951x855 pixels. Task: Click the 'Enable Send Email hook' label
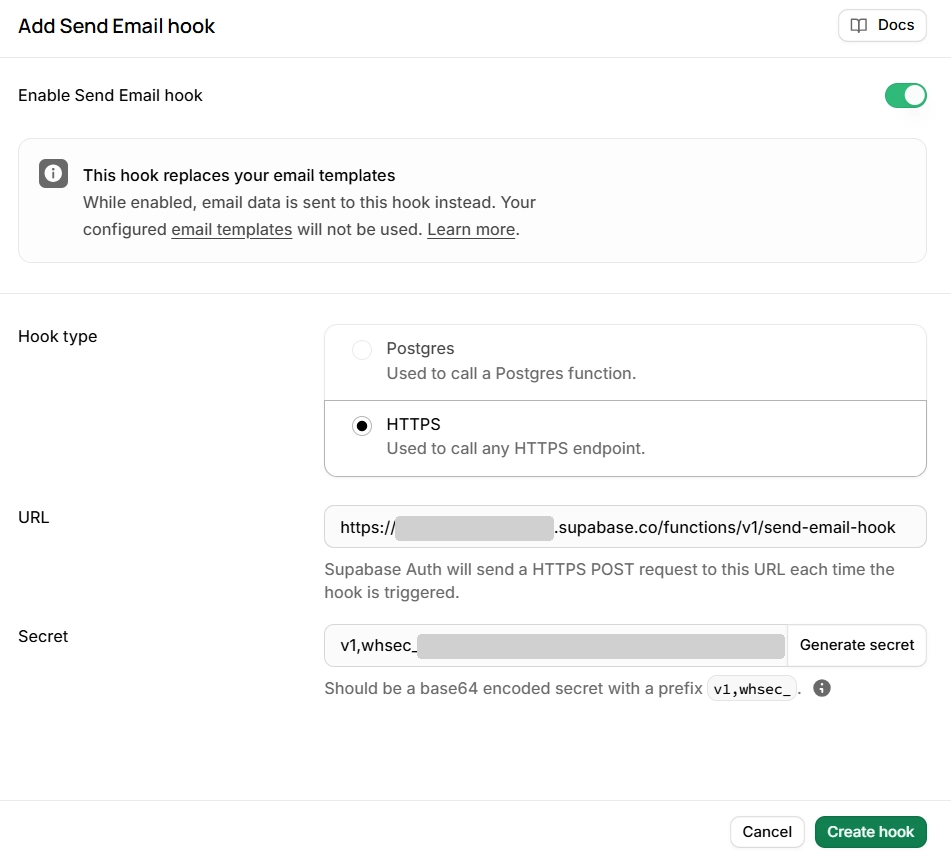pos(110,95)
